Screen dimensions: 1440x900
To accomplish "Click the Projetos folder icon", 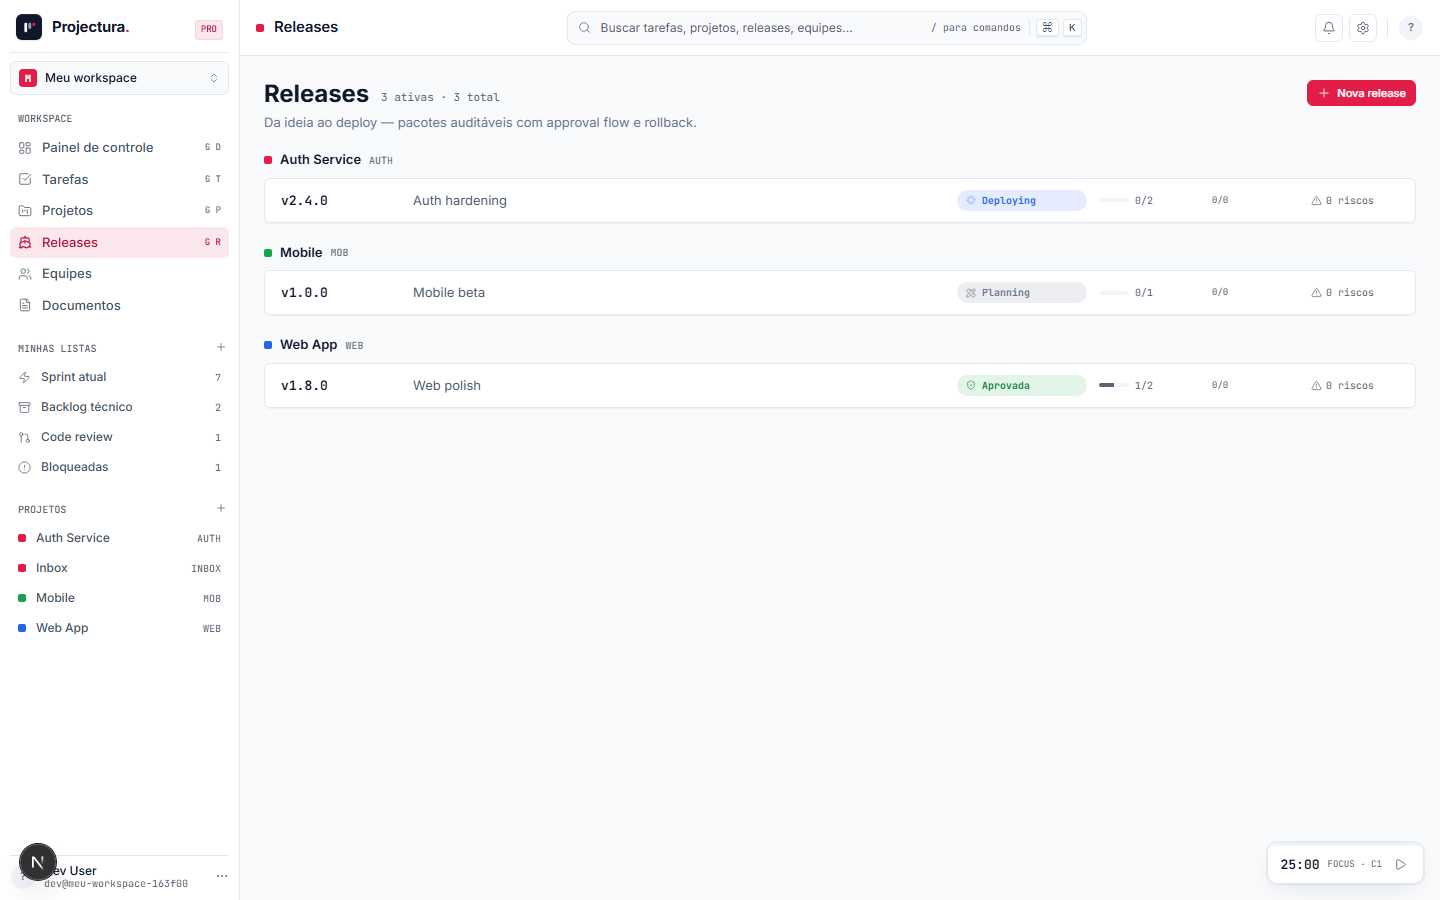I will 25,211.
